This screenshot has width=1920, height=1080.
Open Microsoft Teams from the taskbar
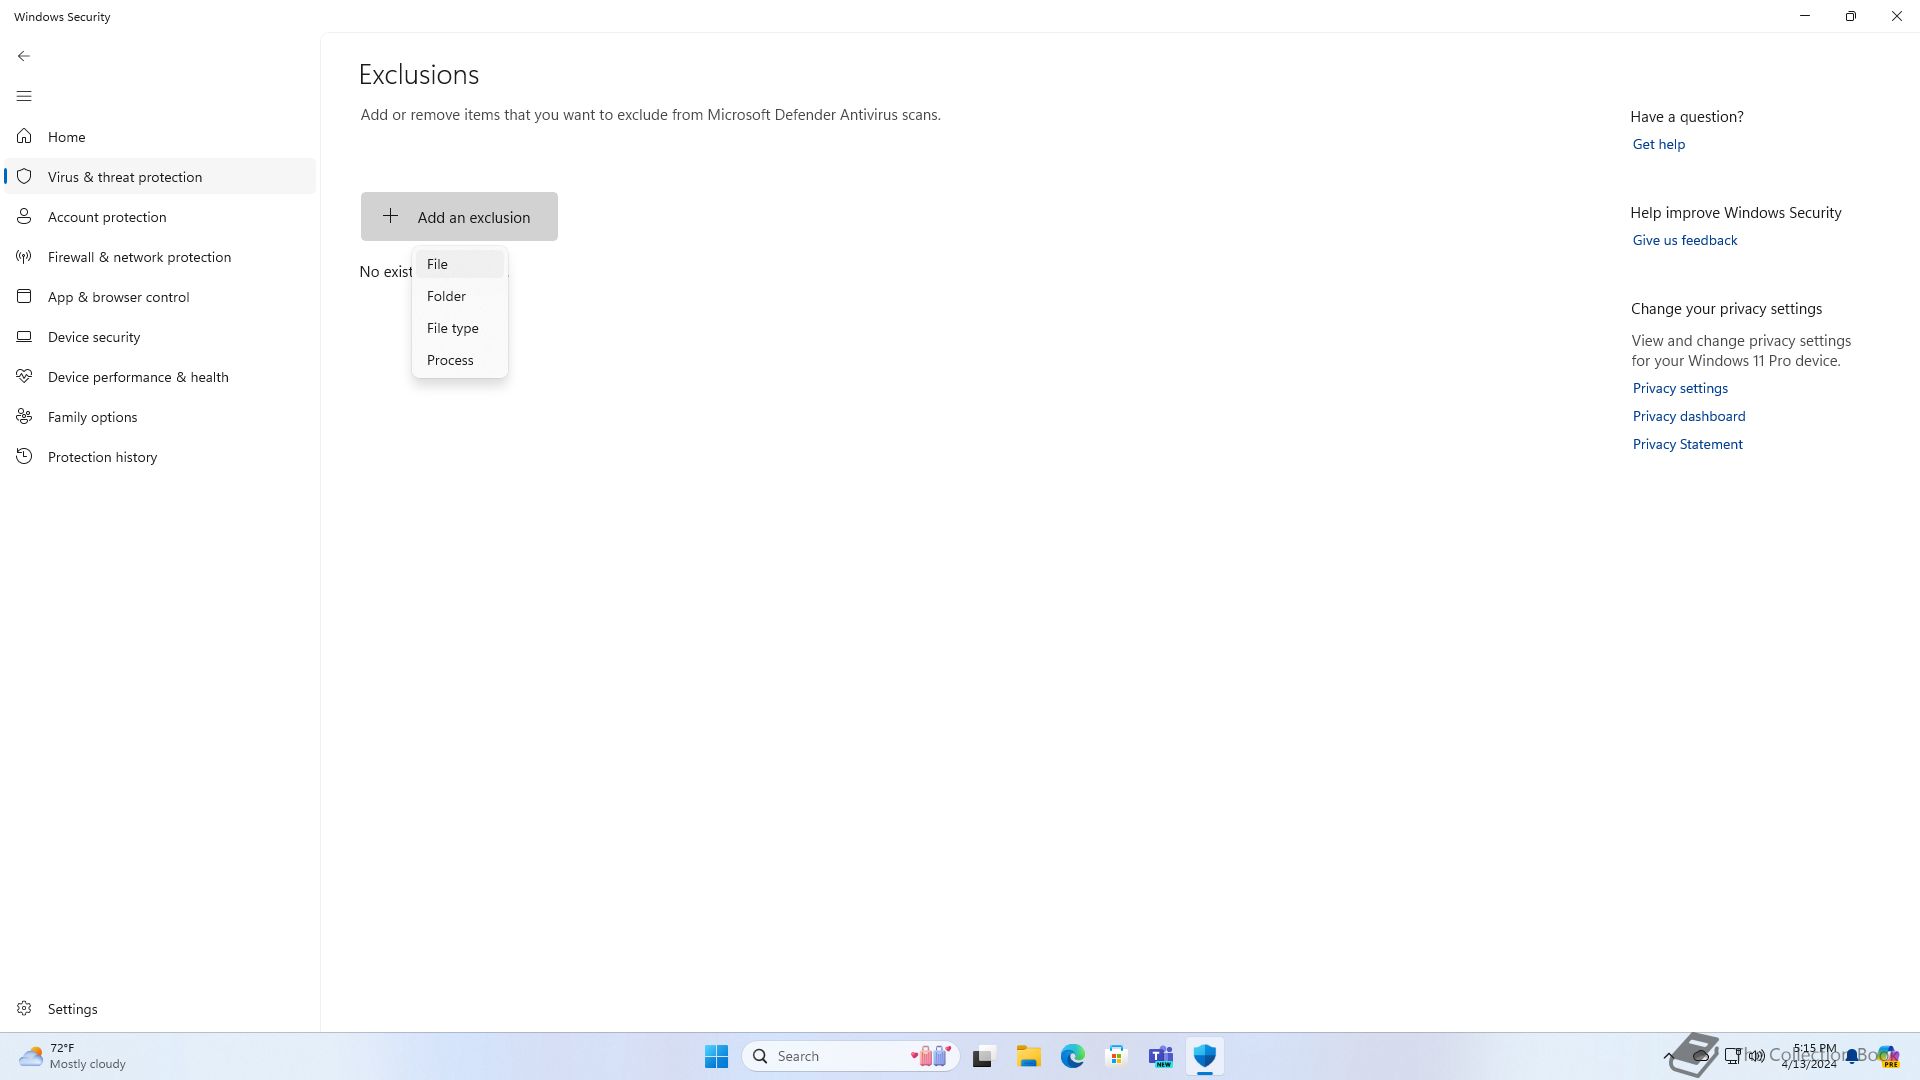(x=1160, y=1056)
